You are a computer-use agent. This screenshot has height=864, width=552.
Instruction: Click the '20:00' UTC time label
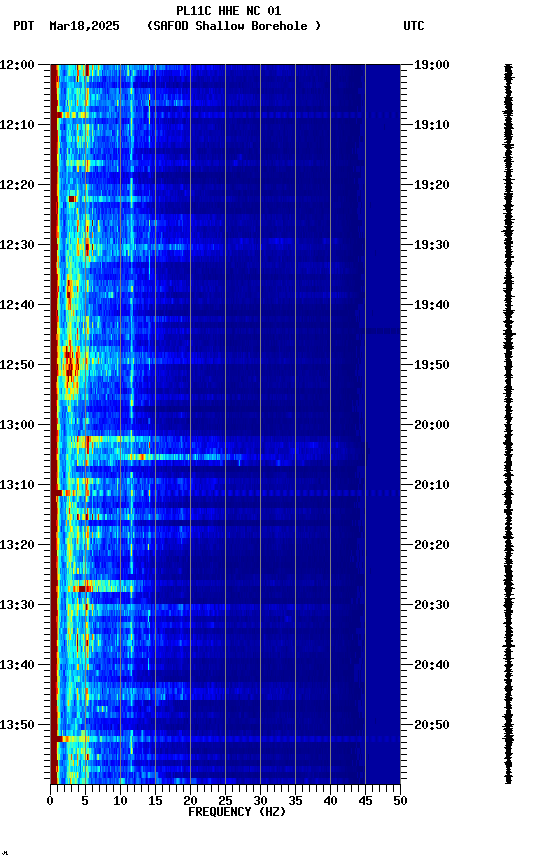point(432,425)
